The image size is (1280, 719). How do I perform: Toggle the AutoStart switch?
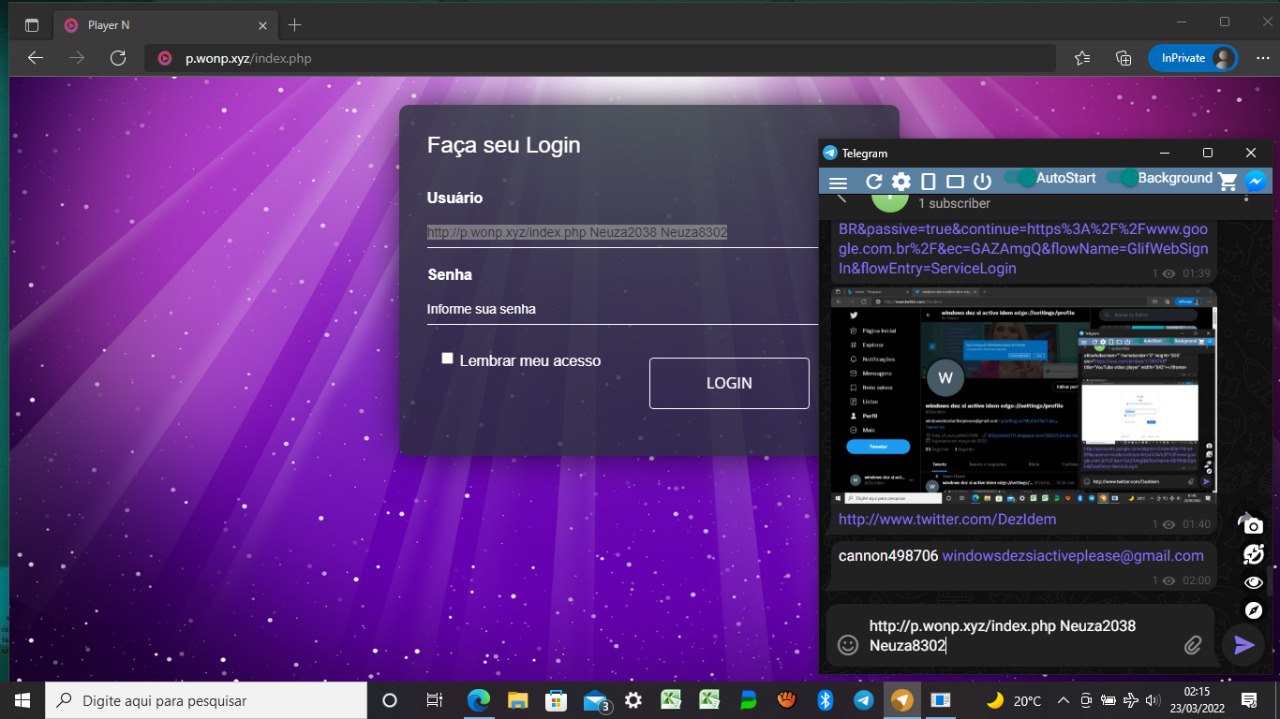(x=1019, y=178)
